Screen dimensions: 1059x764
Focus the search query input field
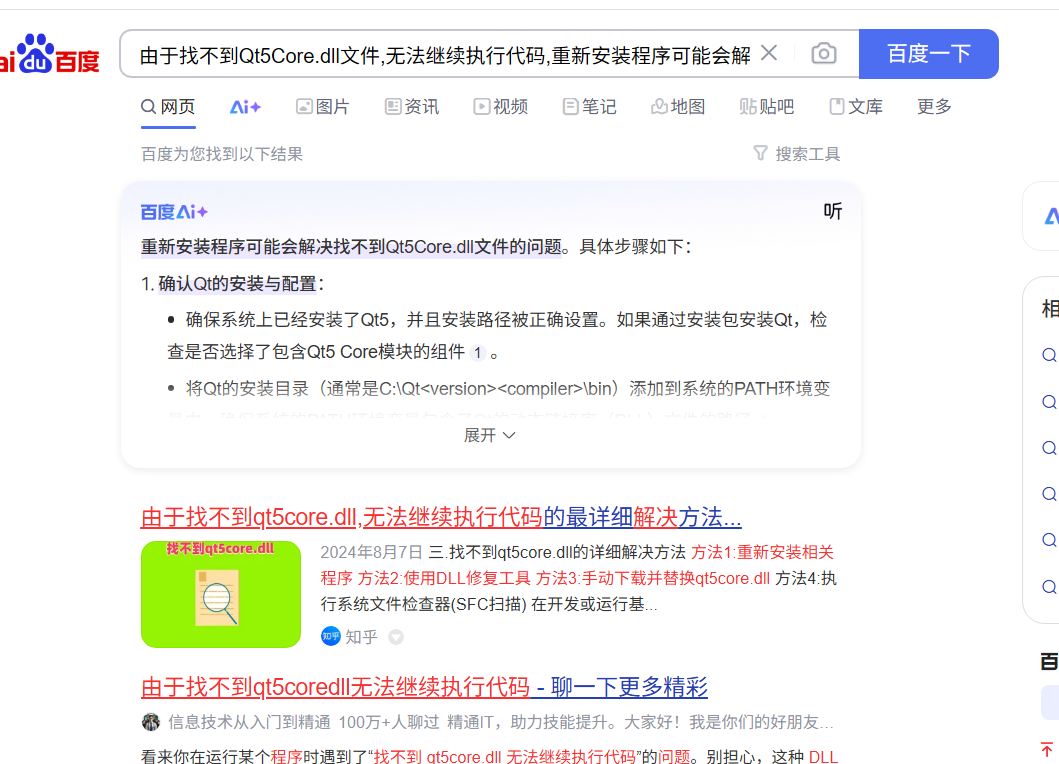click(445, 55)
